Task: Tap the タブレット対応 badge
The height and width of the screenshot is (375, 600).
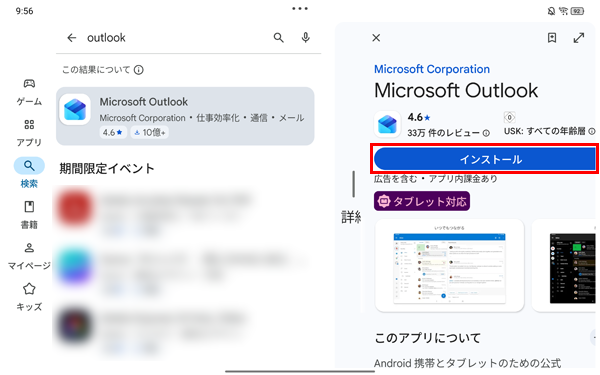Action: point(422,201)
